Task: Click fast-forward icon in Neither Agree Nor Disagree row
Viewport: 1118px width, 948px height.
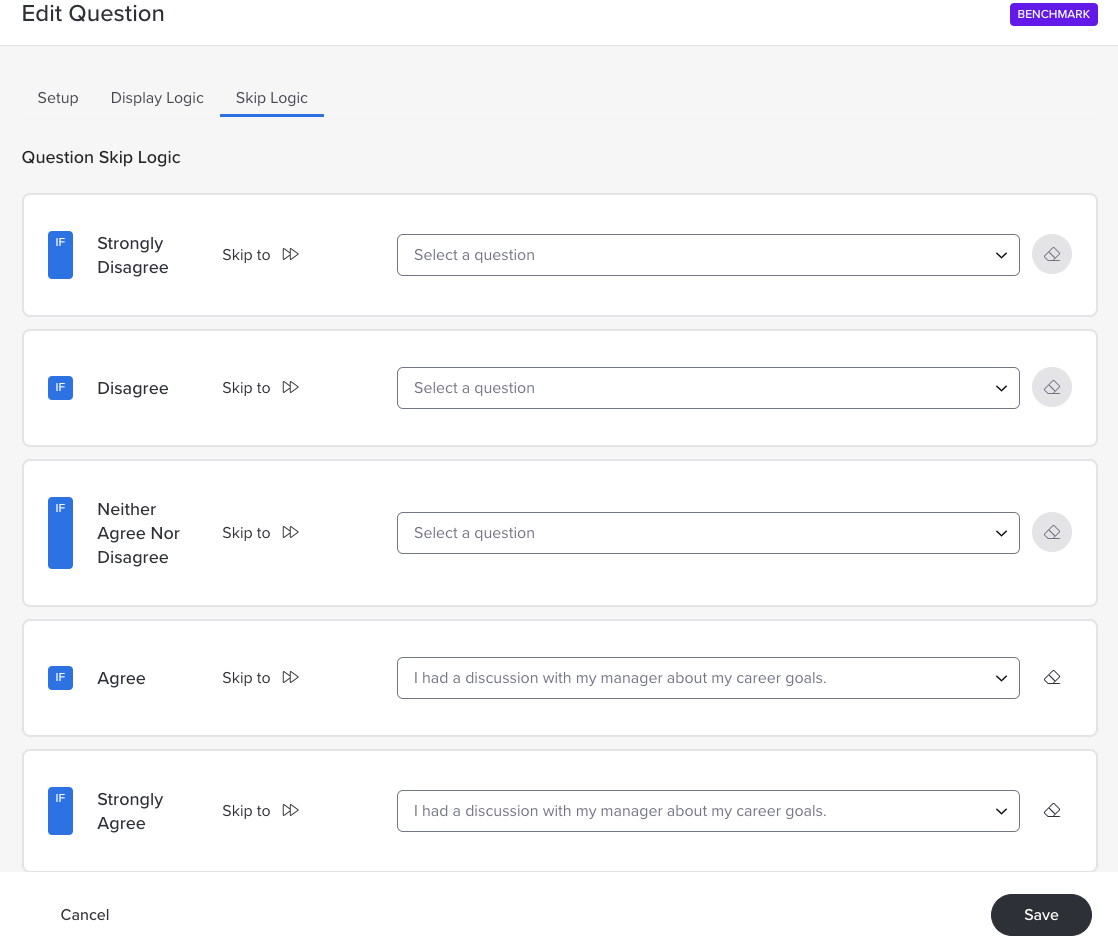Action: click(290, 532)
